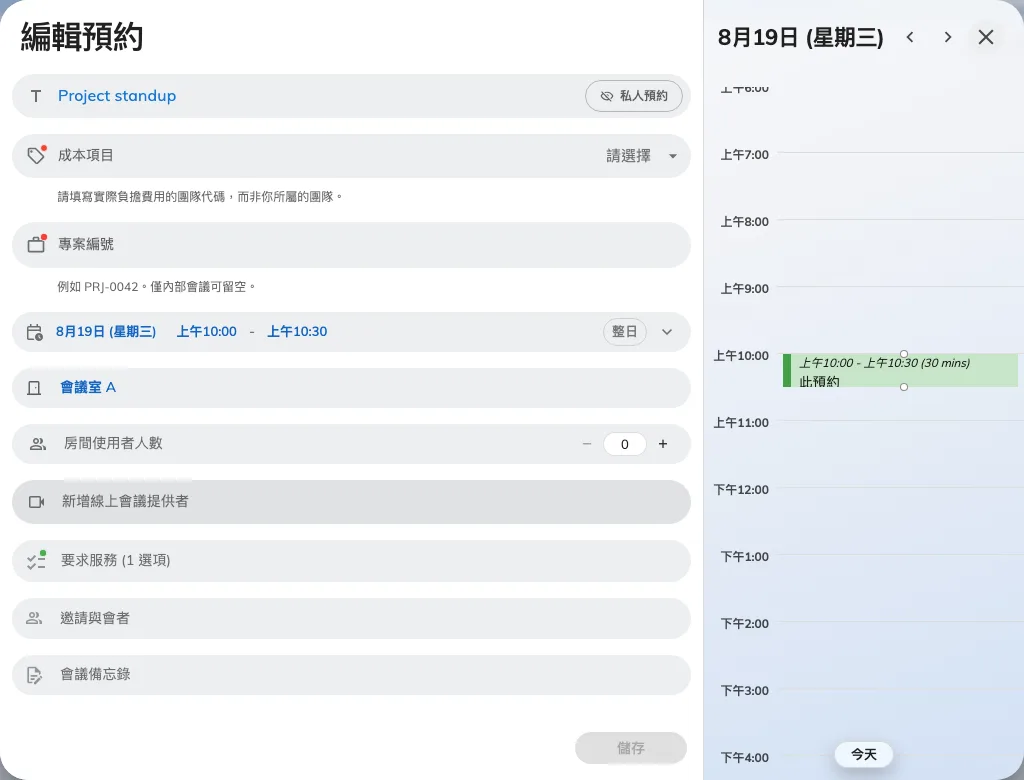The image size is (1024, 780).
Task: Click hint text 例如 PRJ-0042
Action: click(156, 287)
